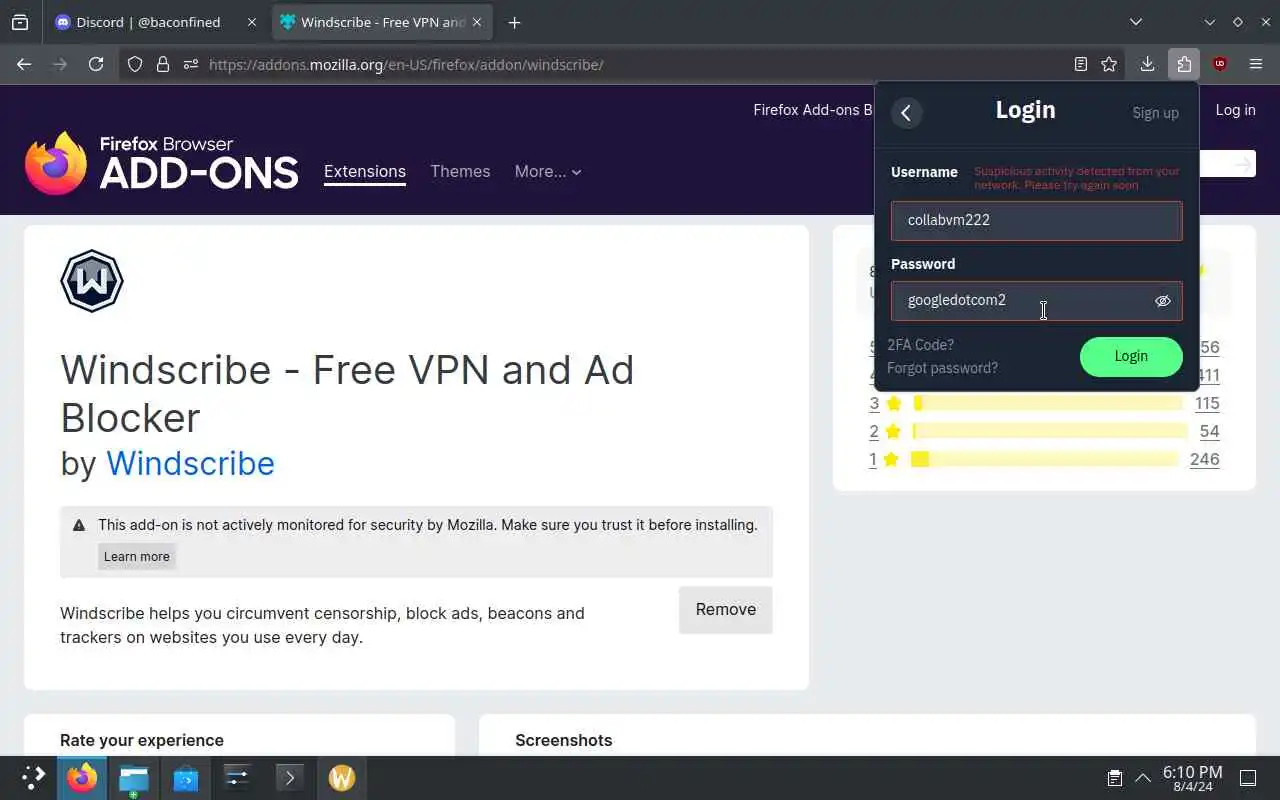The width and height of the screenshot is (1280, 800).
Task: Open terminal icon in taskbar
Action: 290,778
